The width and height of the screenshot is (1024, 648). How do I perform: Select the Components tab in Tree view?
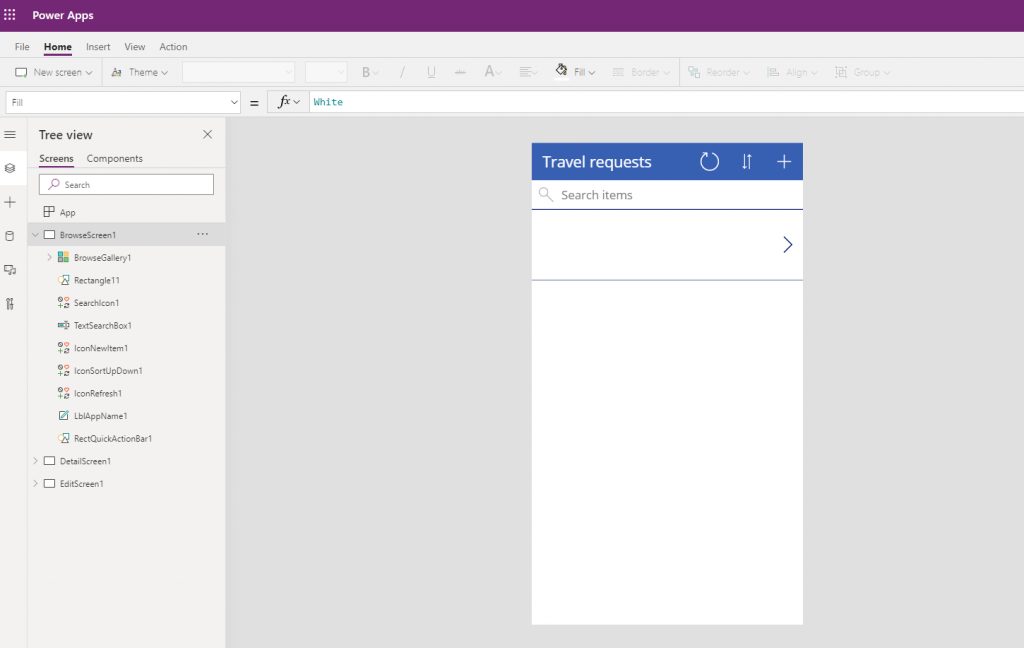point(114,159)
